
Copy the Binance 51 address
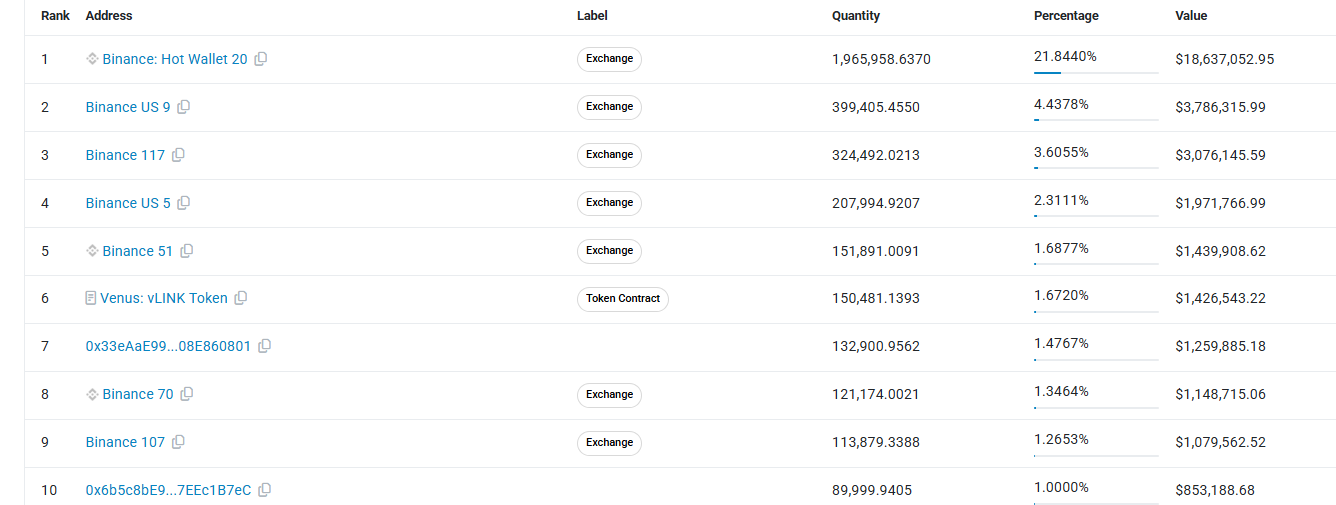tap(186, 251)
